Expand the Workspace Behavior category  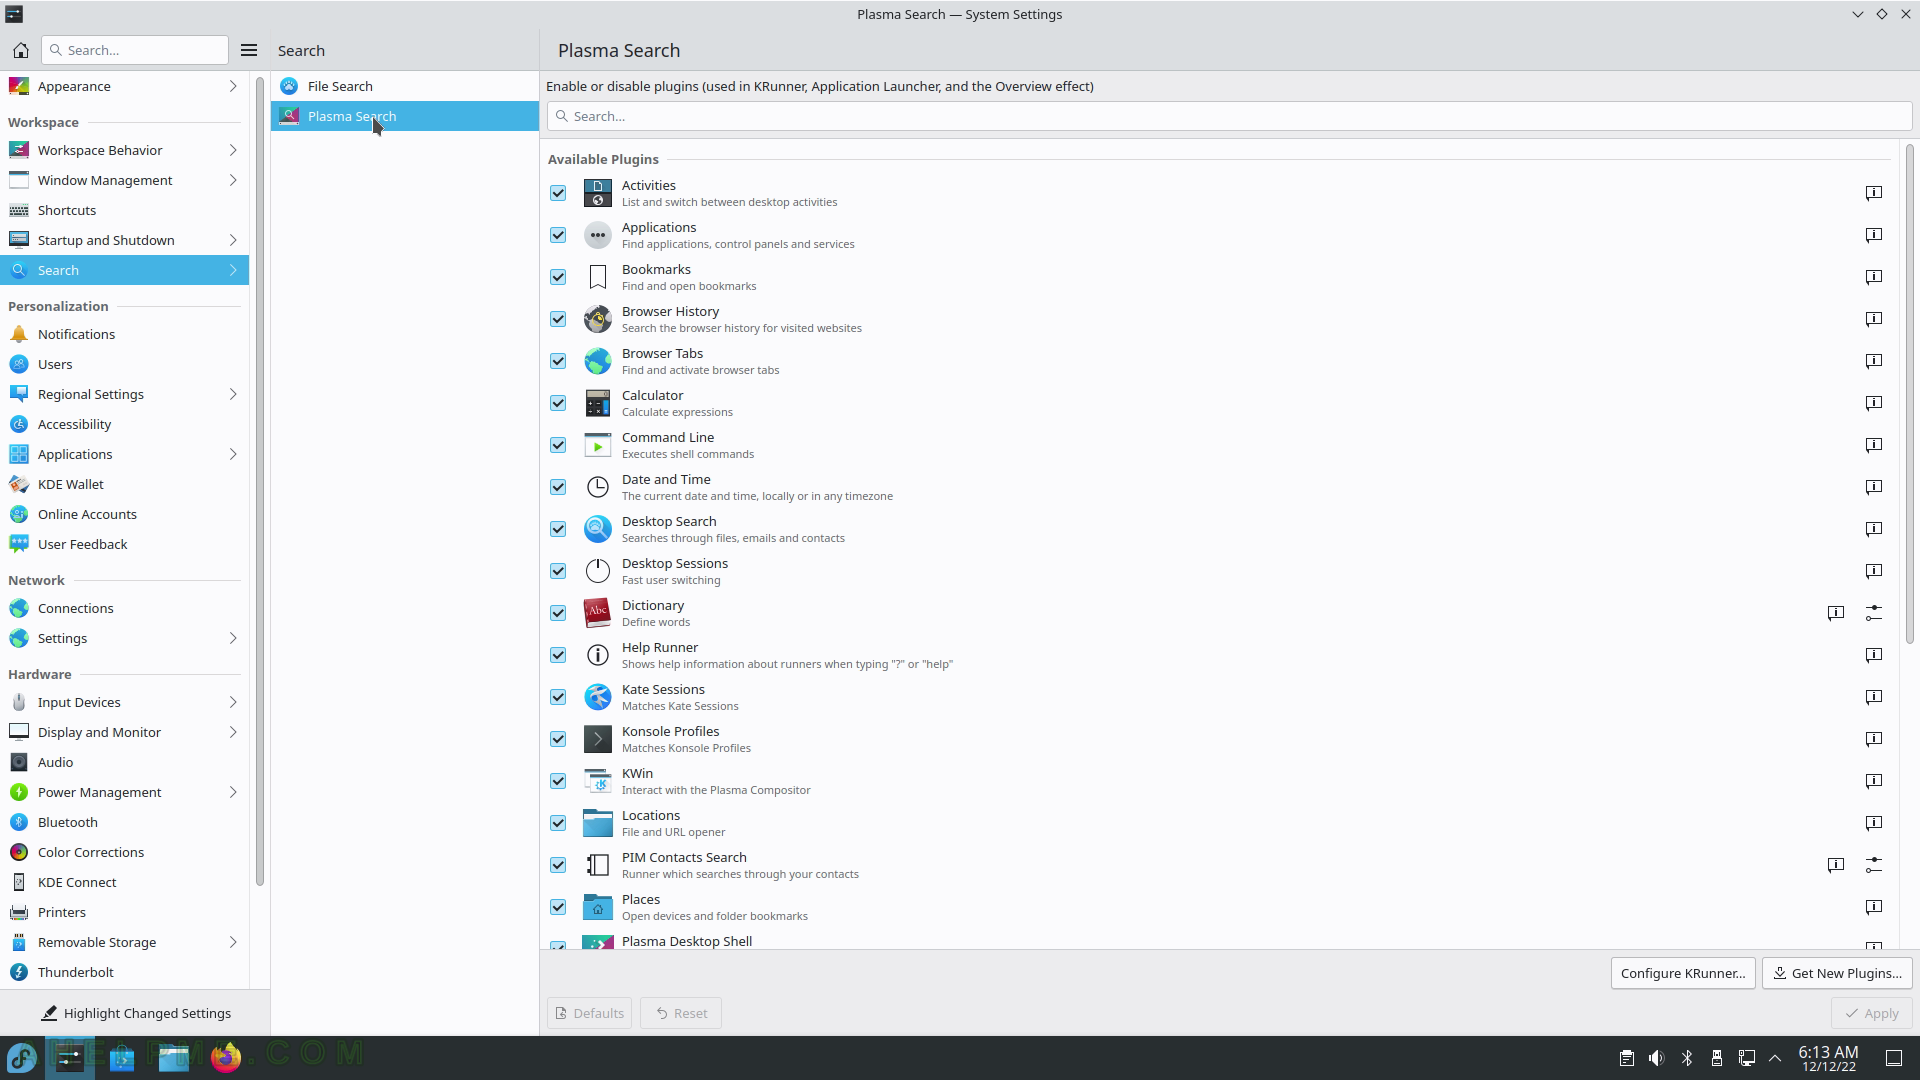tap(124, 150)
